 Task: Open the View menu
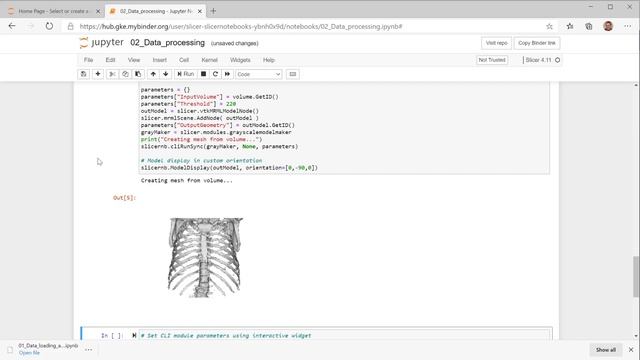(134, 60)
